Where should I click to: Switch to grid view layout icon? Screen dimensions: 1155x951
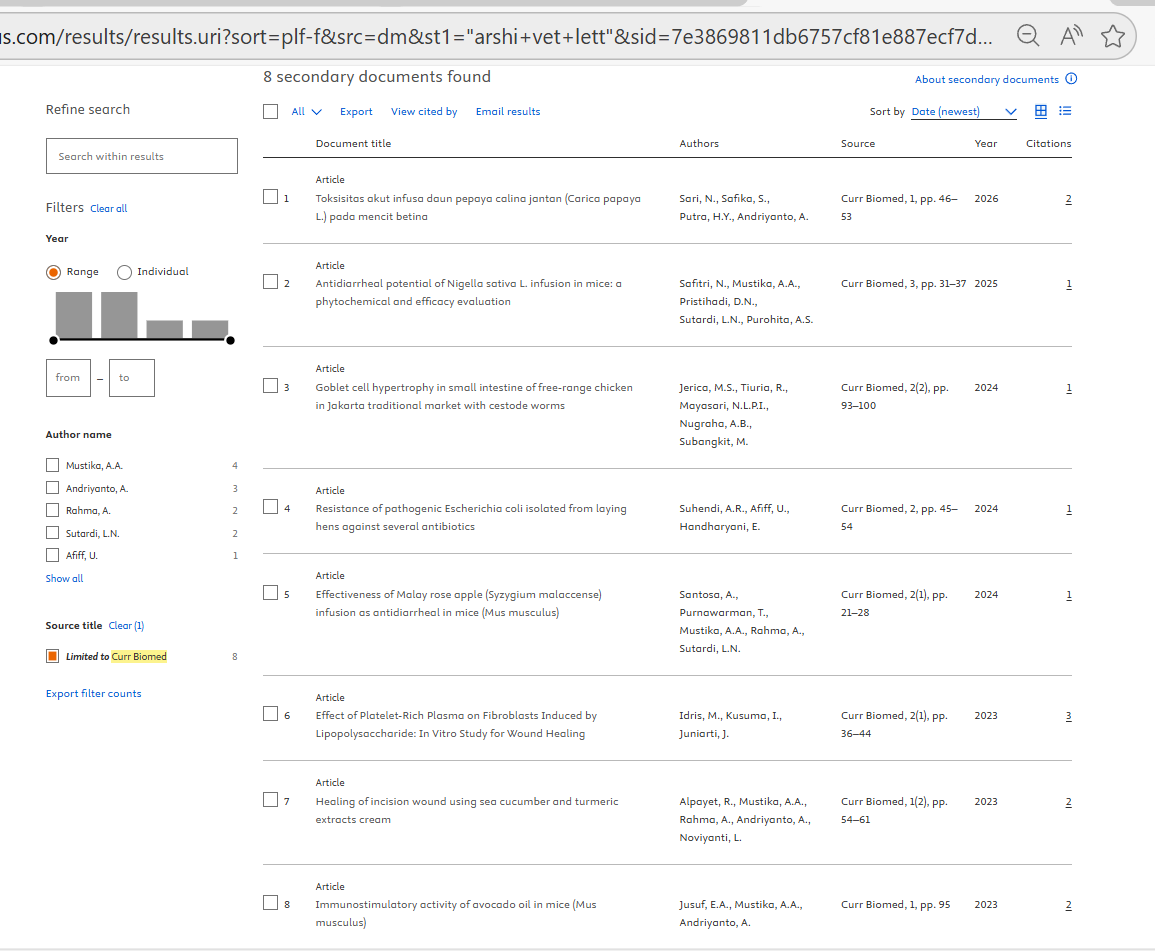click(x=1040, y=111)
